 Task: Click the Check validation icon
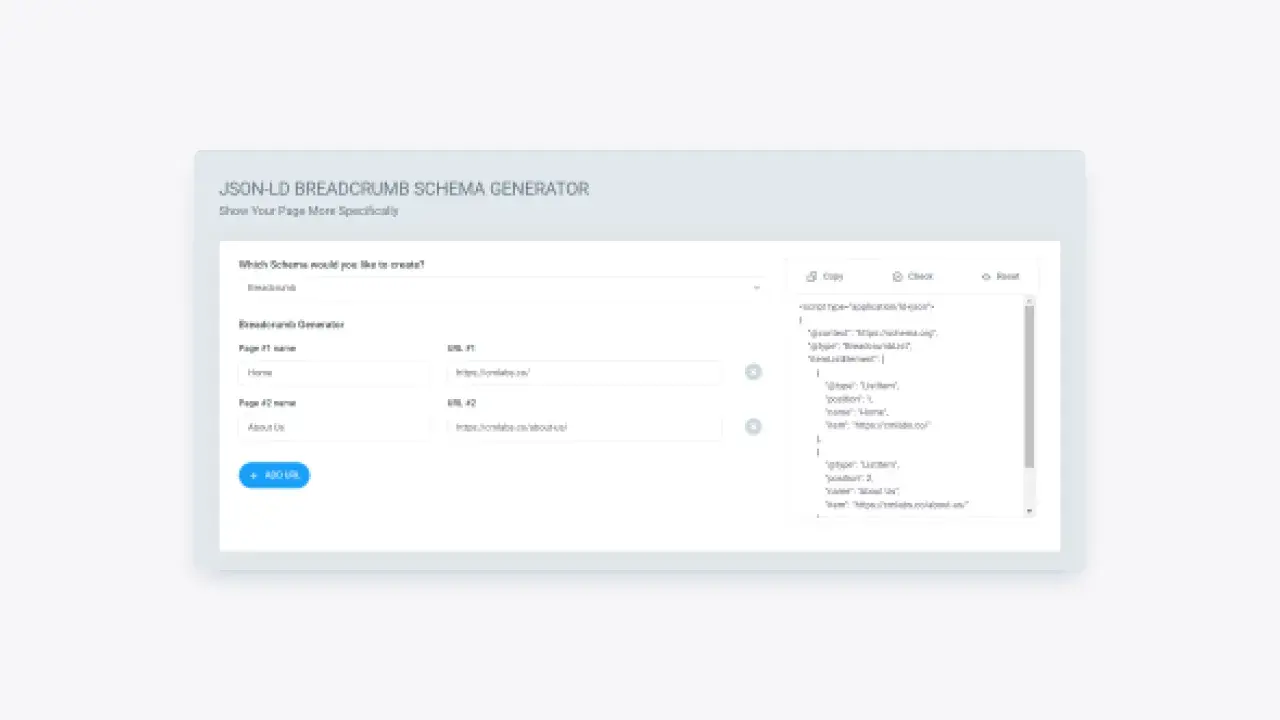(897, 276)
